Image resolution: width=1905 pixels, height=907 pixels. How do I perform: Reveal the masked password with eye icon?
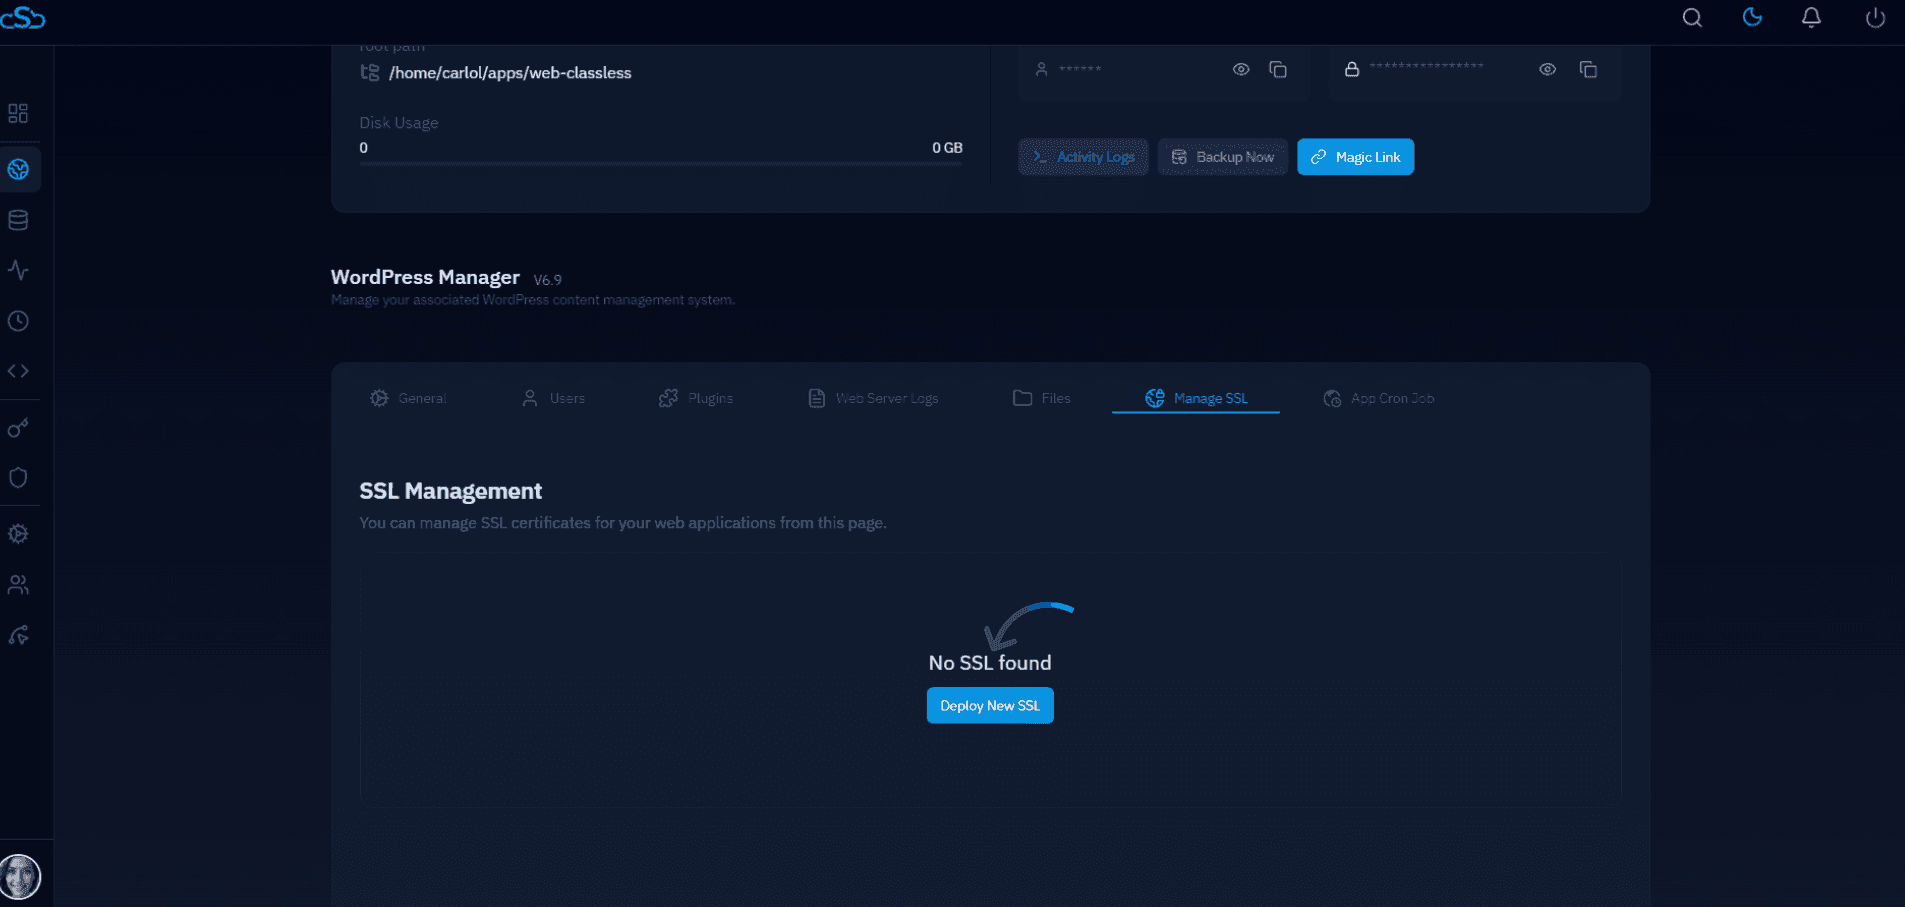point(1547,69)
